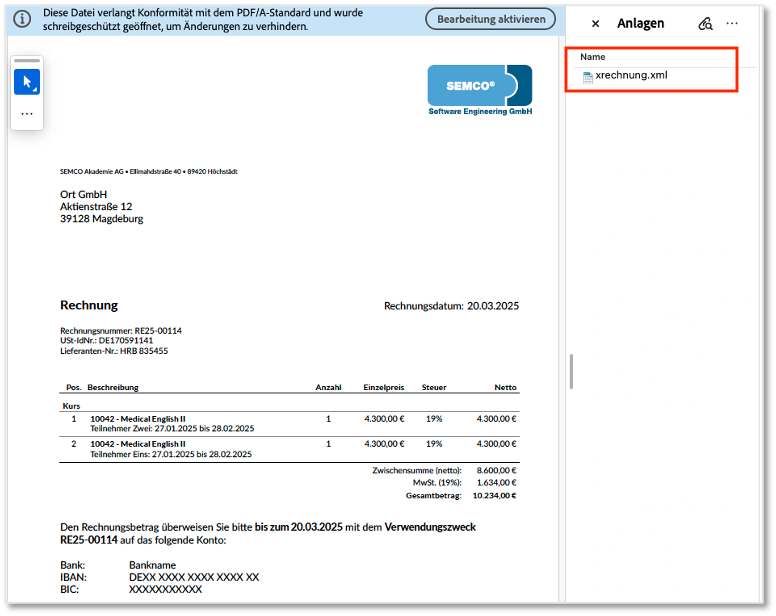Click Rechnungsnummer: RE25-00114 line
Screen dimensions: 776x616
point(121,331)
